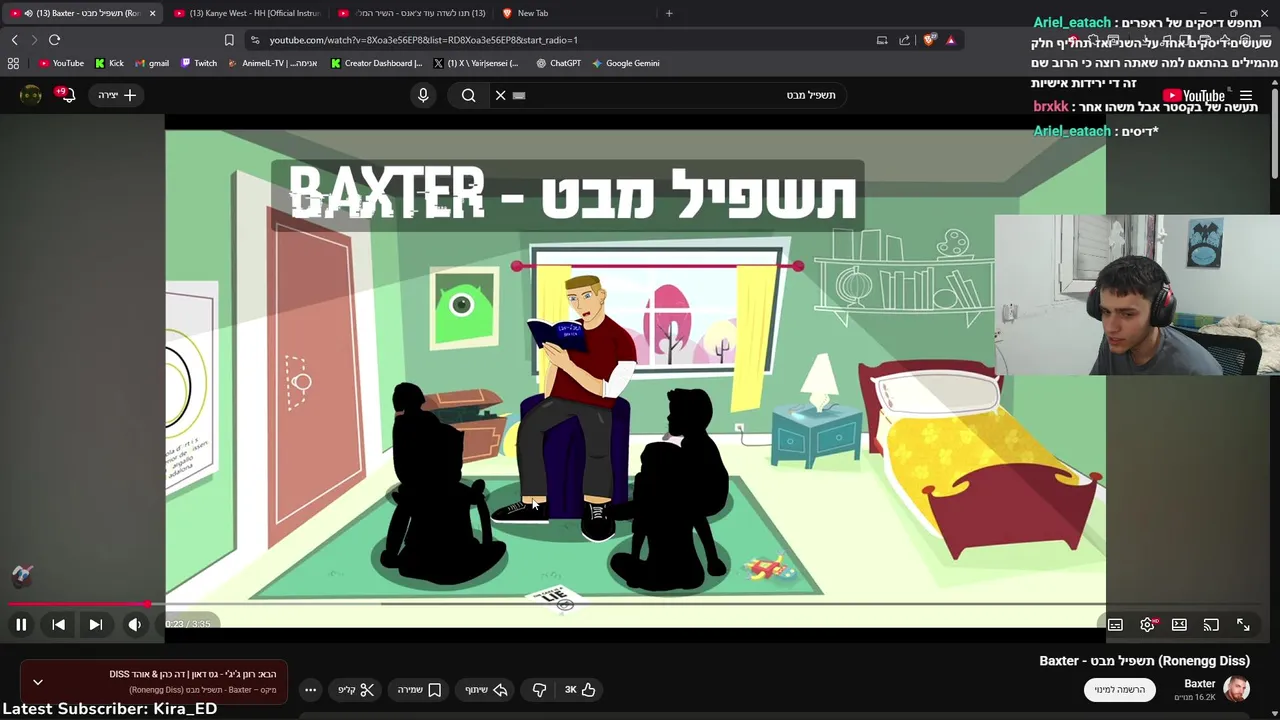The width and height of the screenshot is (1280, 720).
Task: Seek on the red video progress bar
Action: tap(640, 604)
